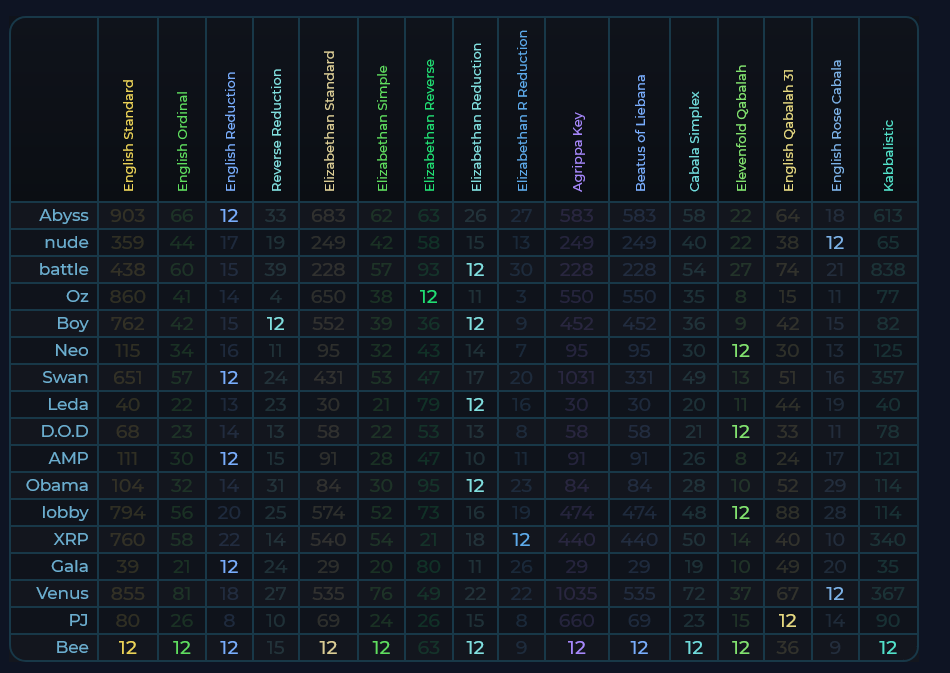The image size is (950, 673).
Task: Select highlighted 12 in PJ row
Action: 788,620
